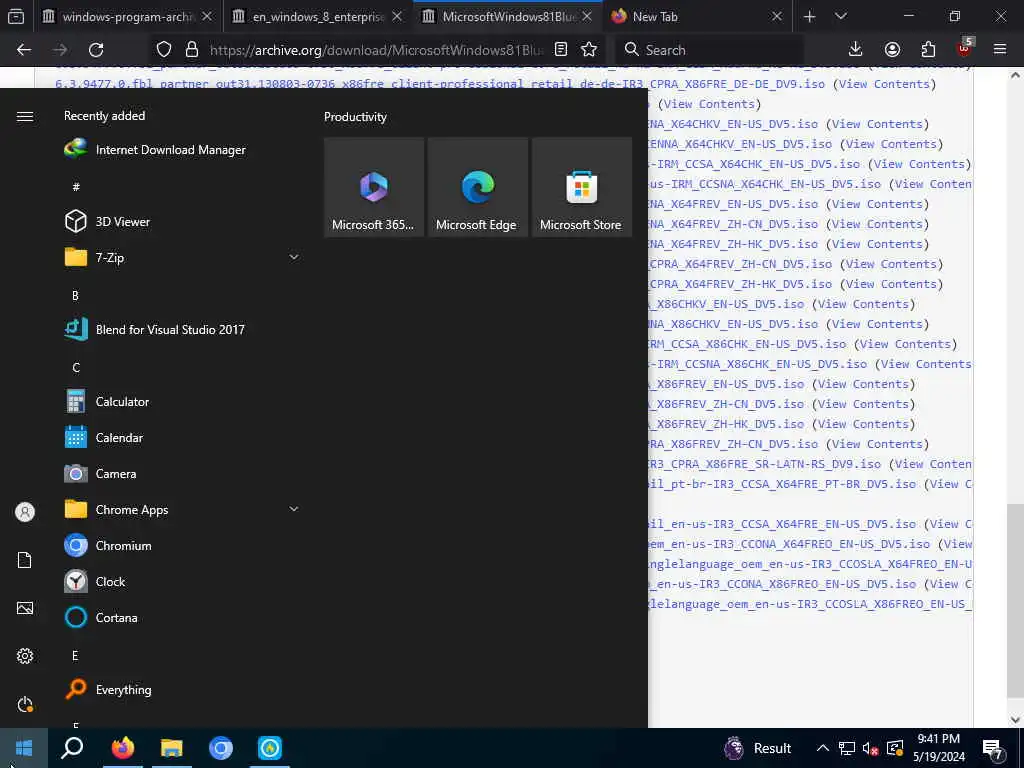Screen dimensions: 1024x768
Task: Click the Result widget in taskbar
Action: pyautogui.click(x=758, y=748)
